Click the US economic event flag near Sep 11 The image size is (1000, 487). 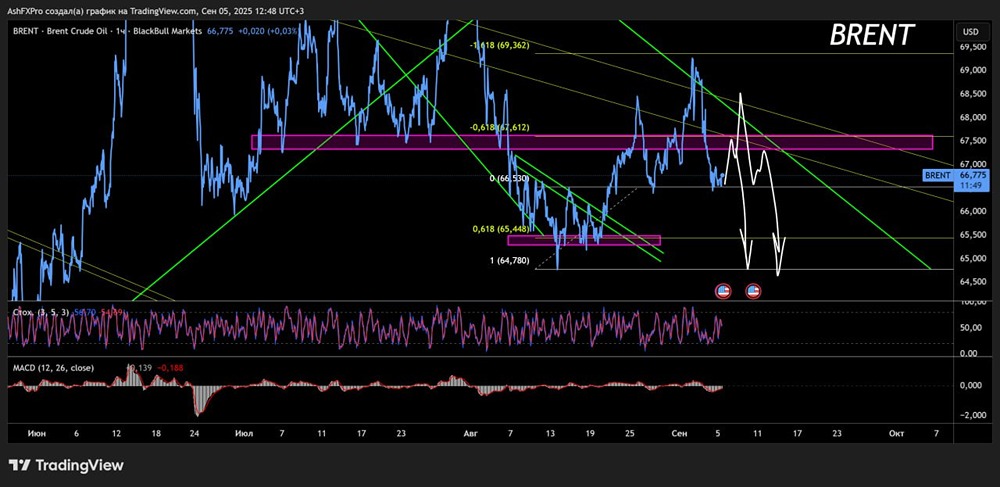tap(753, 291)
